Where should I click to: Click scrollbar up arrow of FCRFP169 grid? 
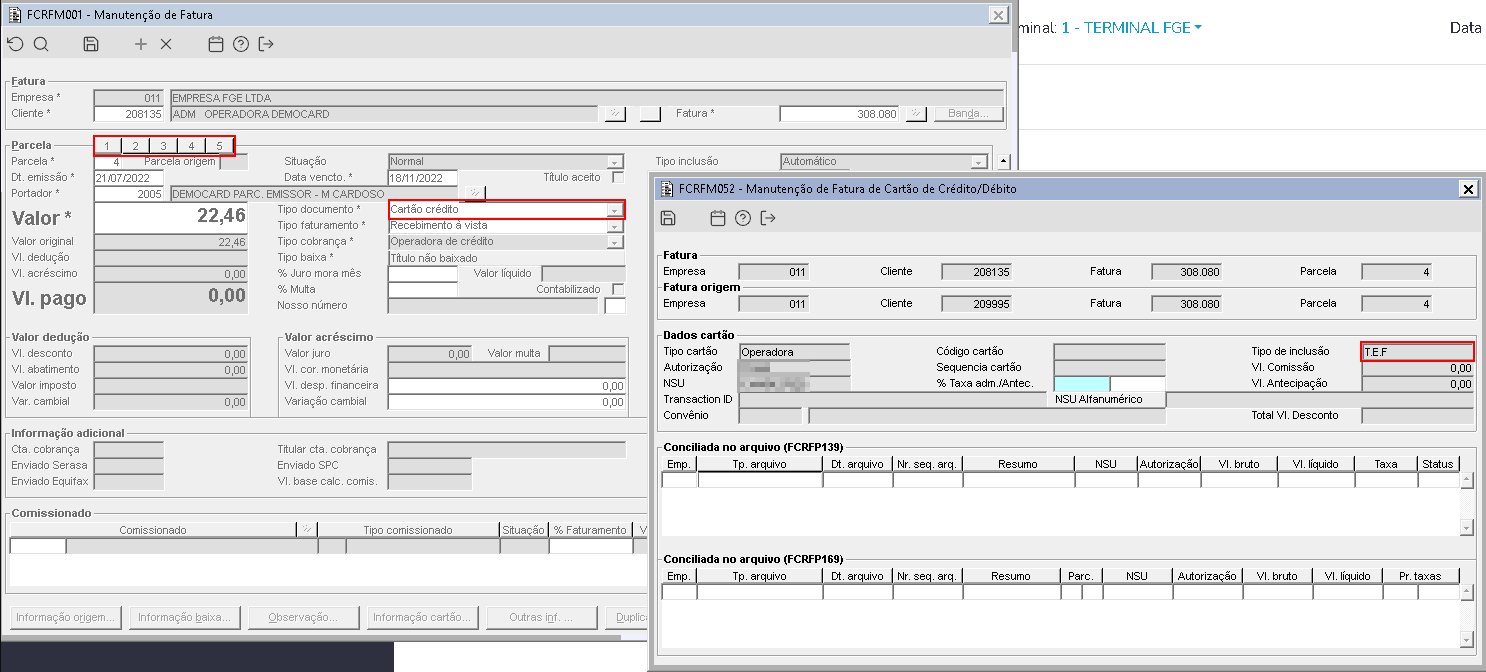(x=1467, y=593)
